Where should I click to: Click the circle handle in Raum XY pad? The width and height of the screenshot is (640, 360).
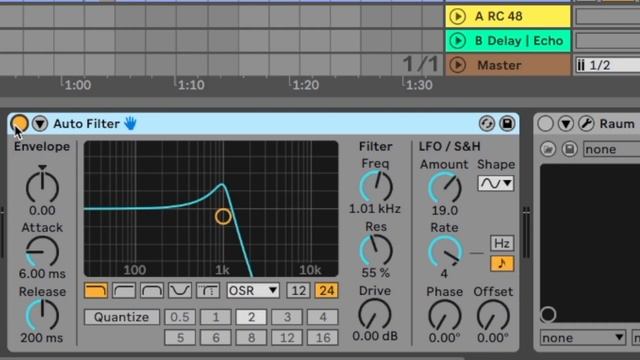coord(548,314)
